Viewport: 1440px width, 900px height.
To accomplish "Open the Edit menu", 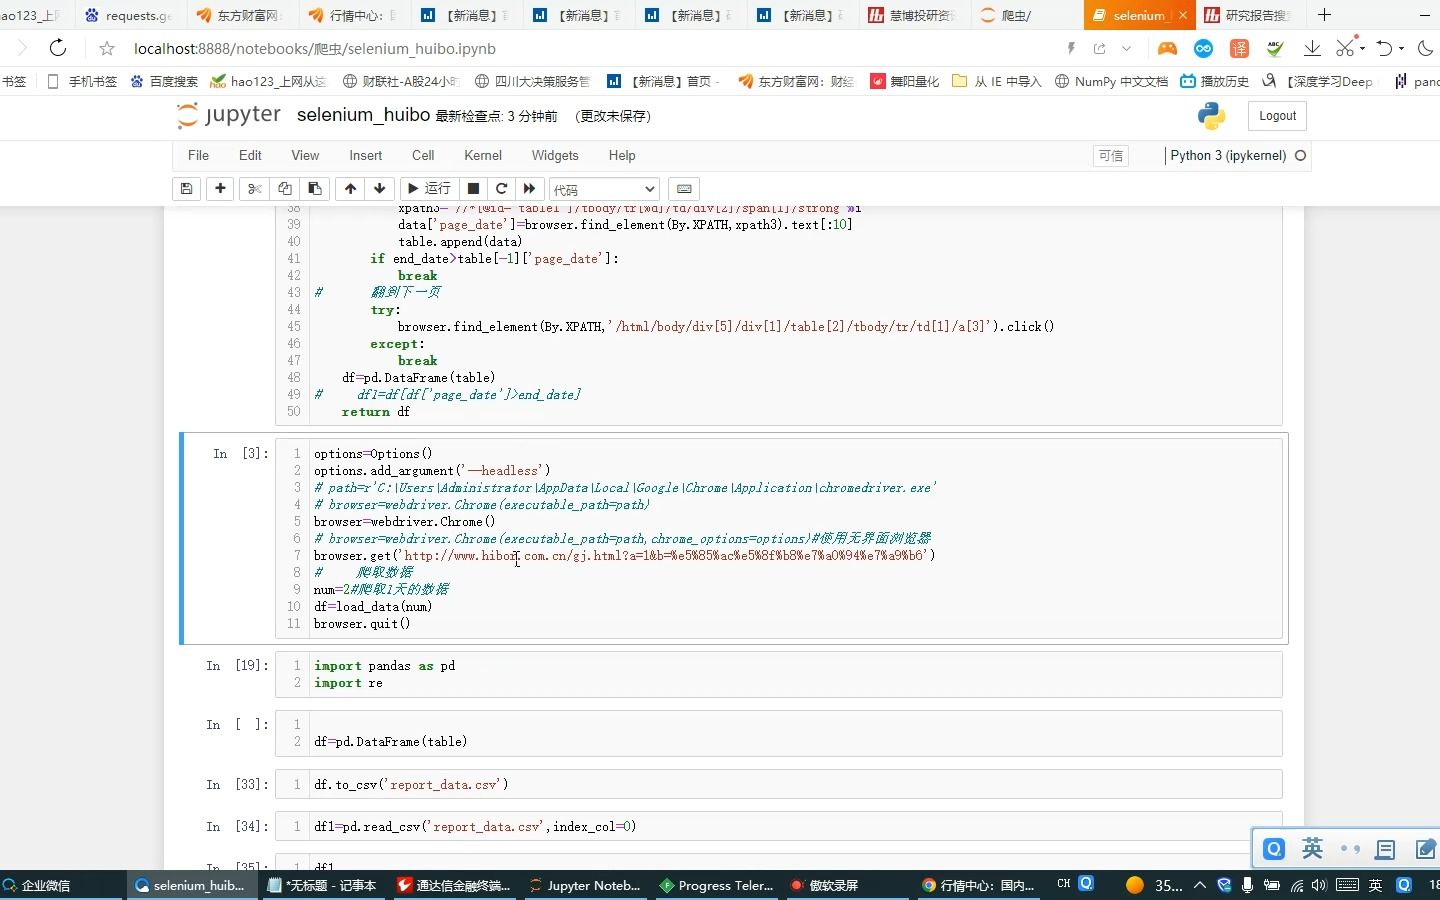I will tap(250, 156).
